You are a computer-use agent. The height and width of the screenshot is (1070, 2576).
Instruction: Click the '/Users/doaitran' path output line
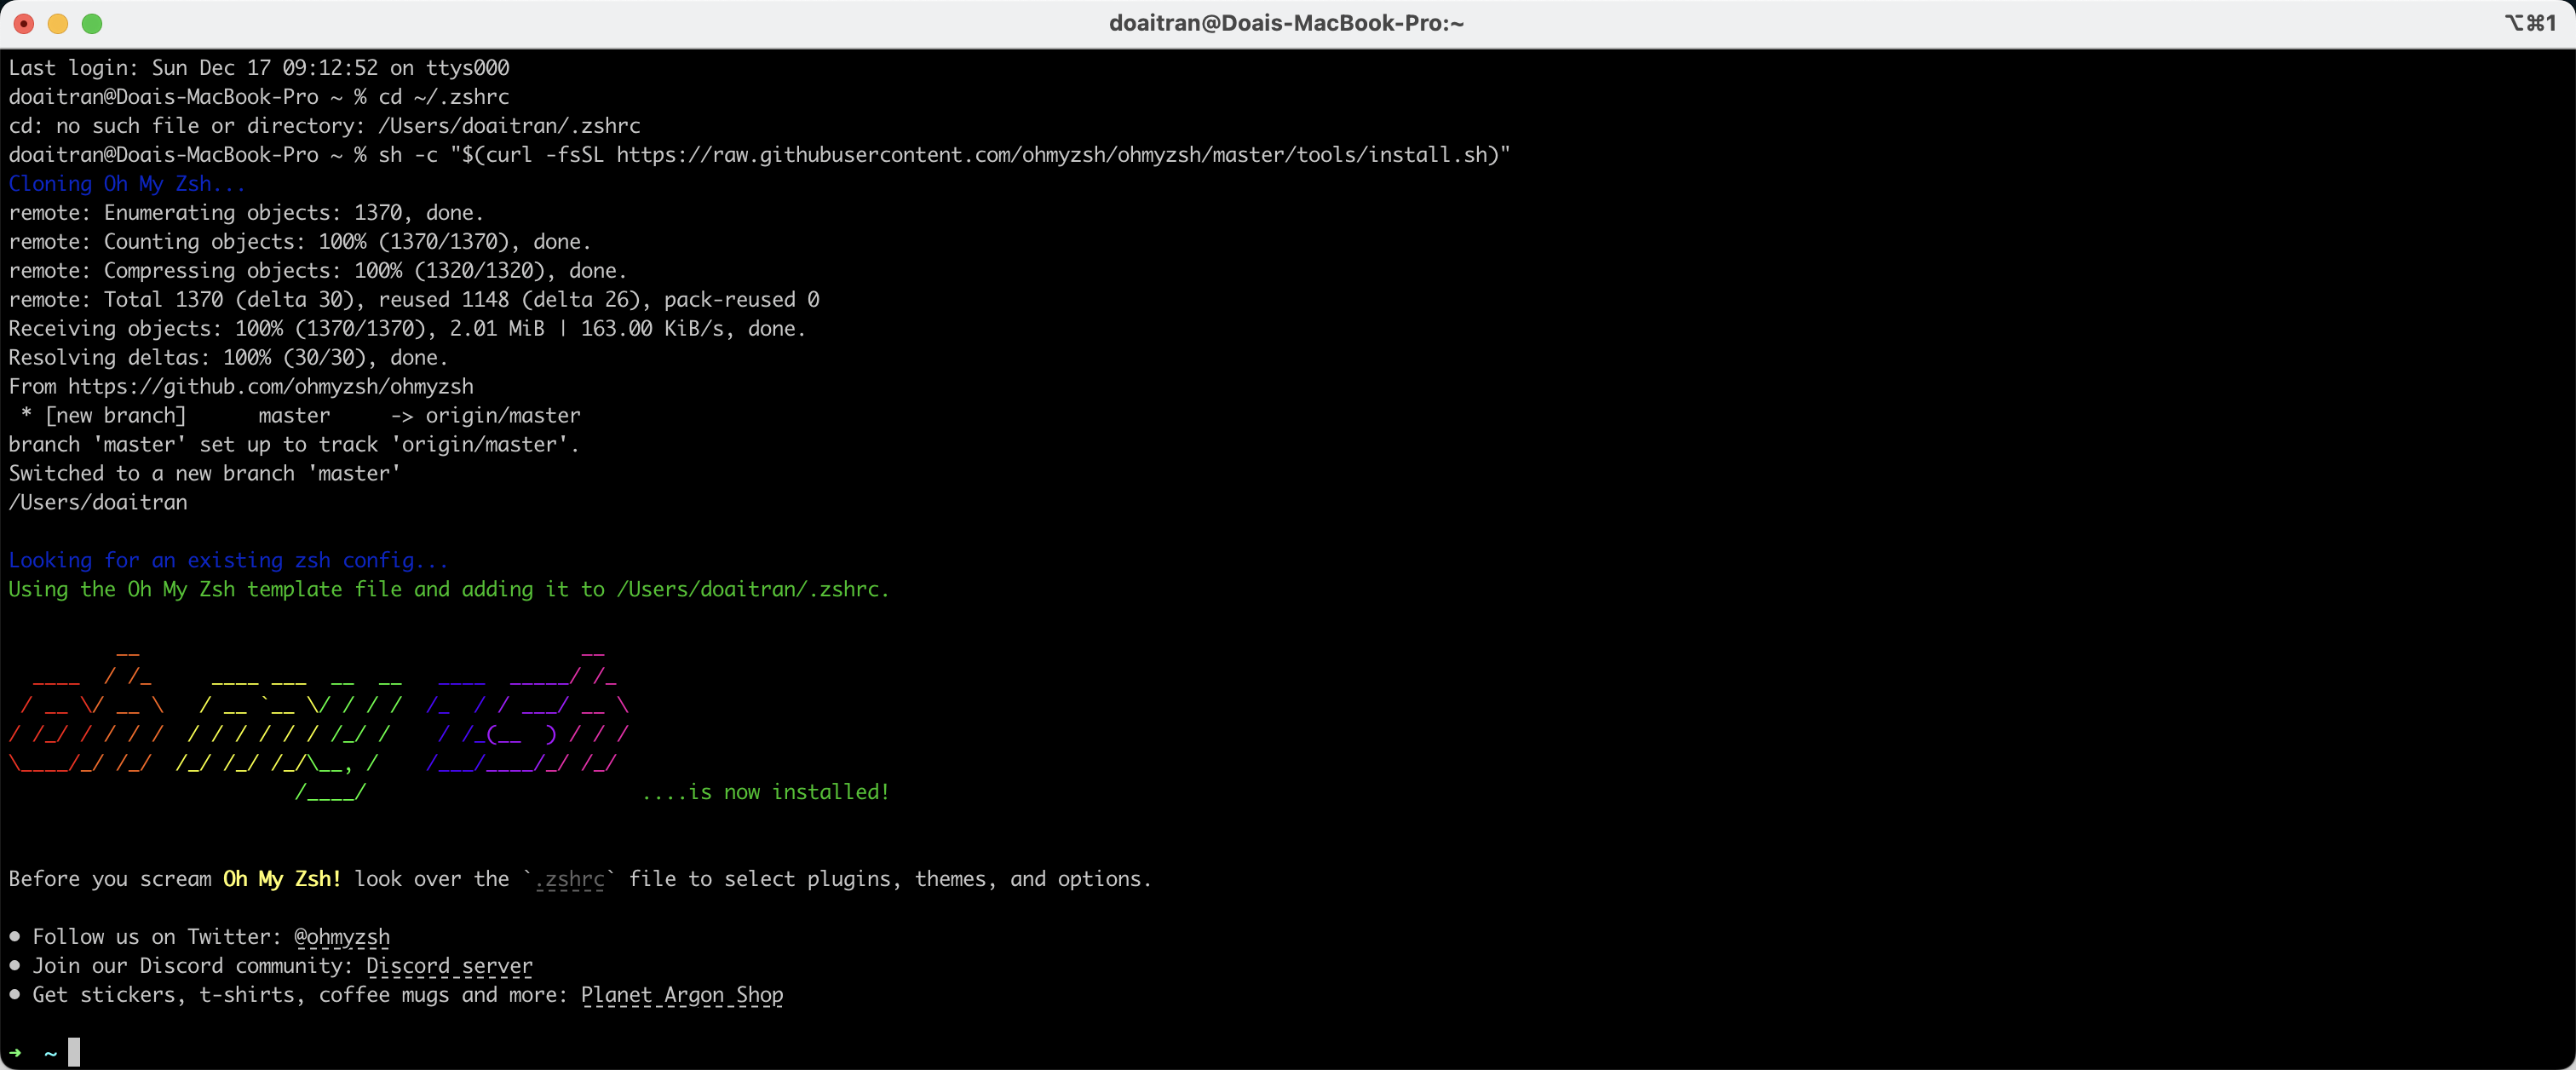click(x=98, y=503)
